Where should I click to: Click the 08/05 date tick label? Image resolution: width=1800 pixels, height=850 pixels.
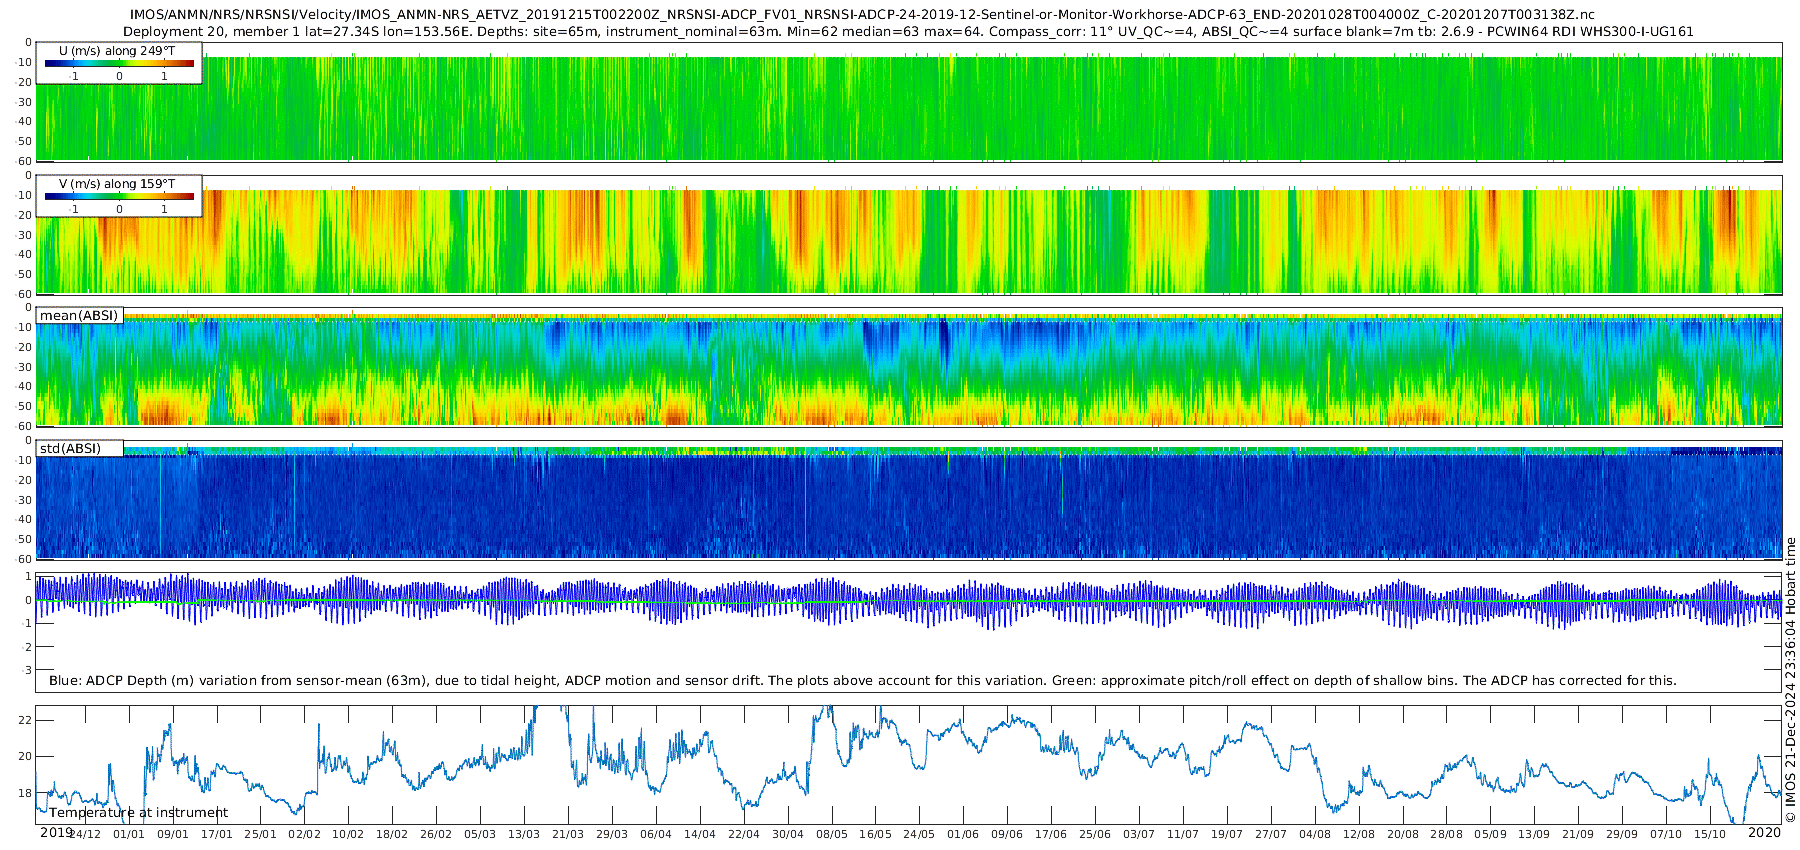pos(831,834)
